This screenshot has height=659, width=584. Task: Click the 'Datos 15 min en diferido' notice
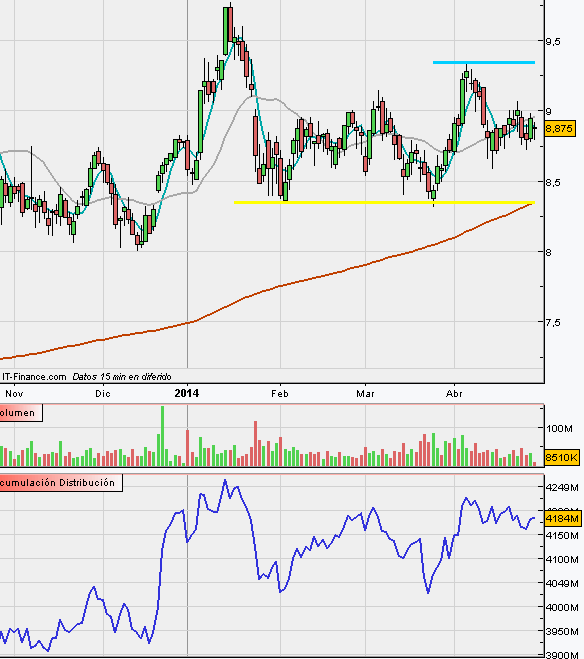pyautogui.click(x=121, y=377)
